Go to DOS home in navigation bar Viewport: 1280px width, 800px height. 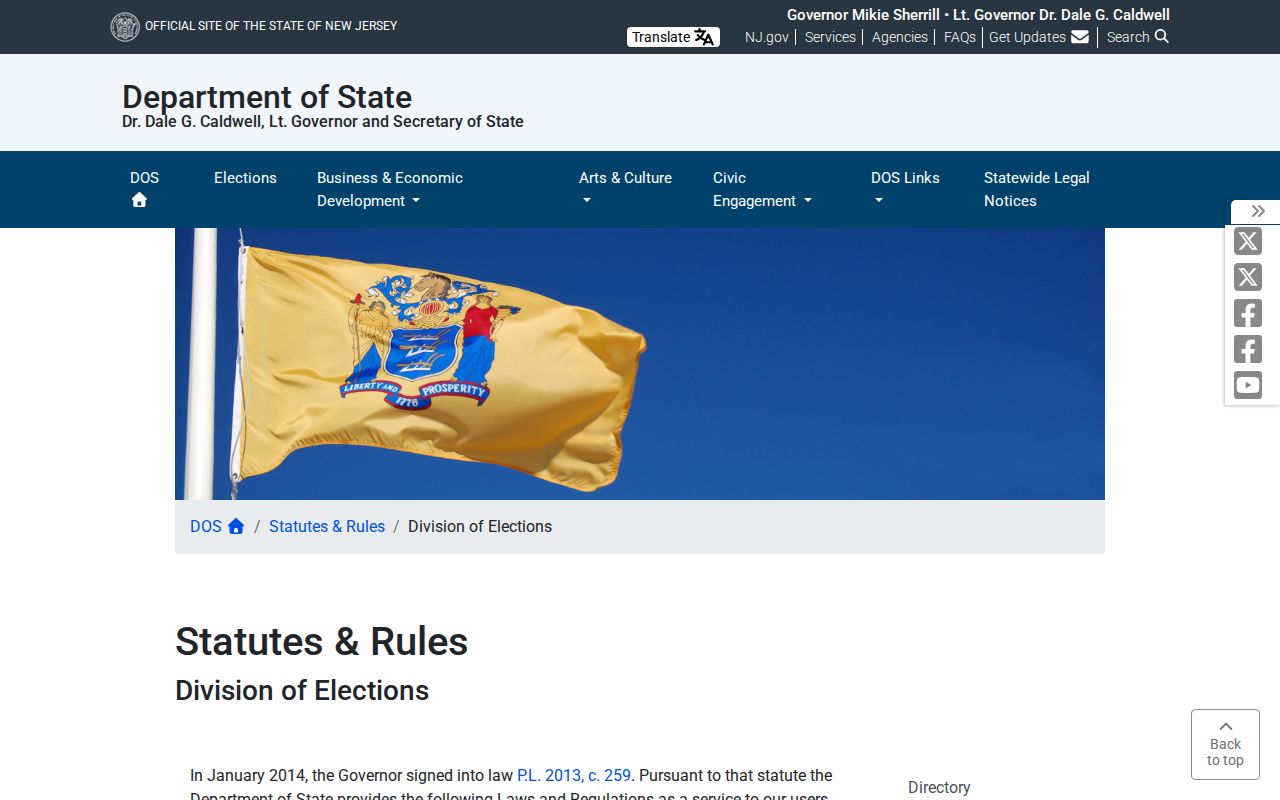(144, 189)
